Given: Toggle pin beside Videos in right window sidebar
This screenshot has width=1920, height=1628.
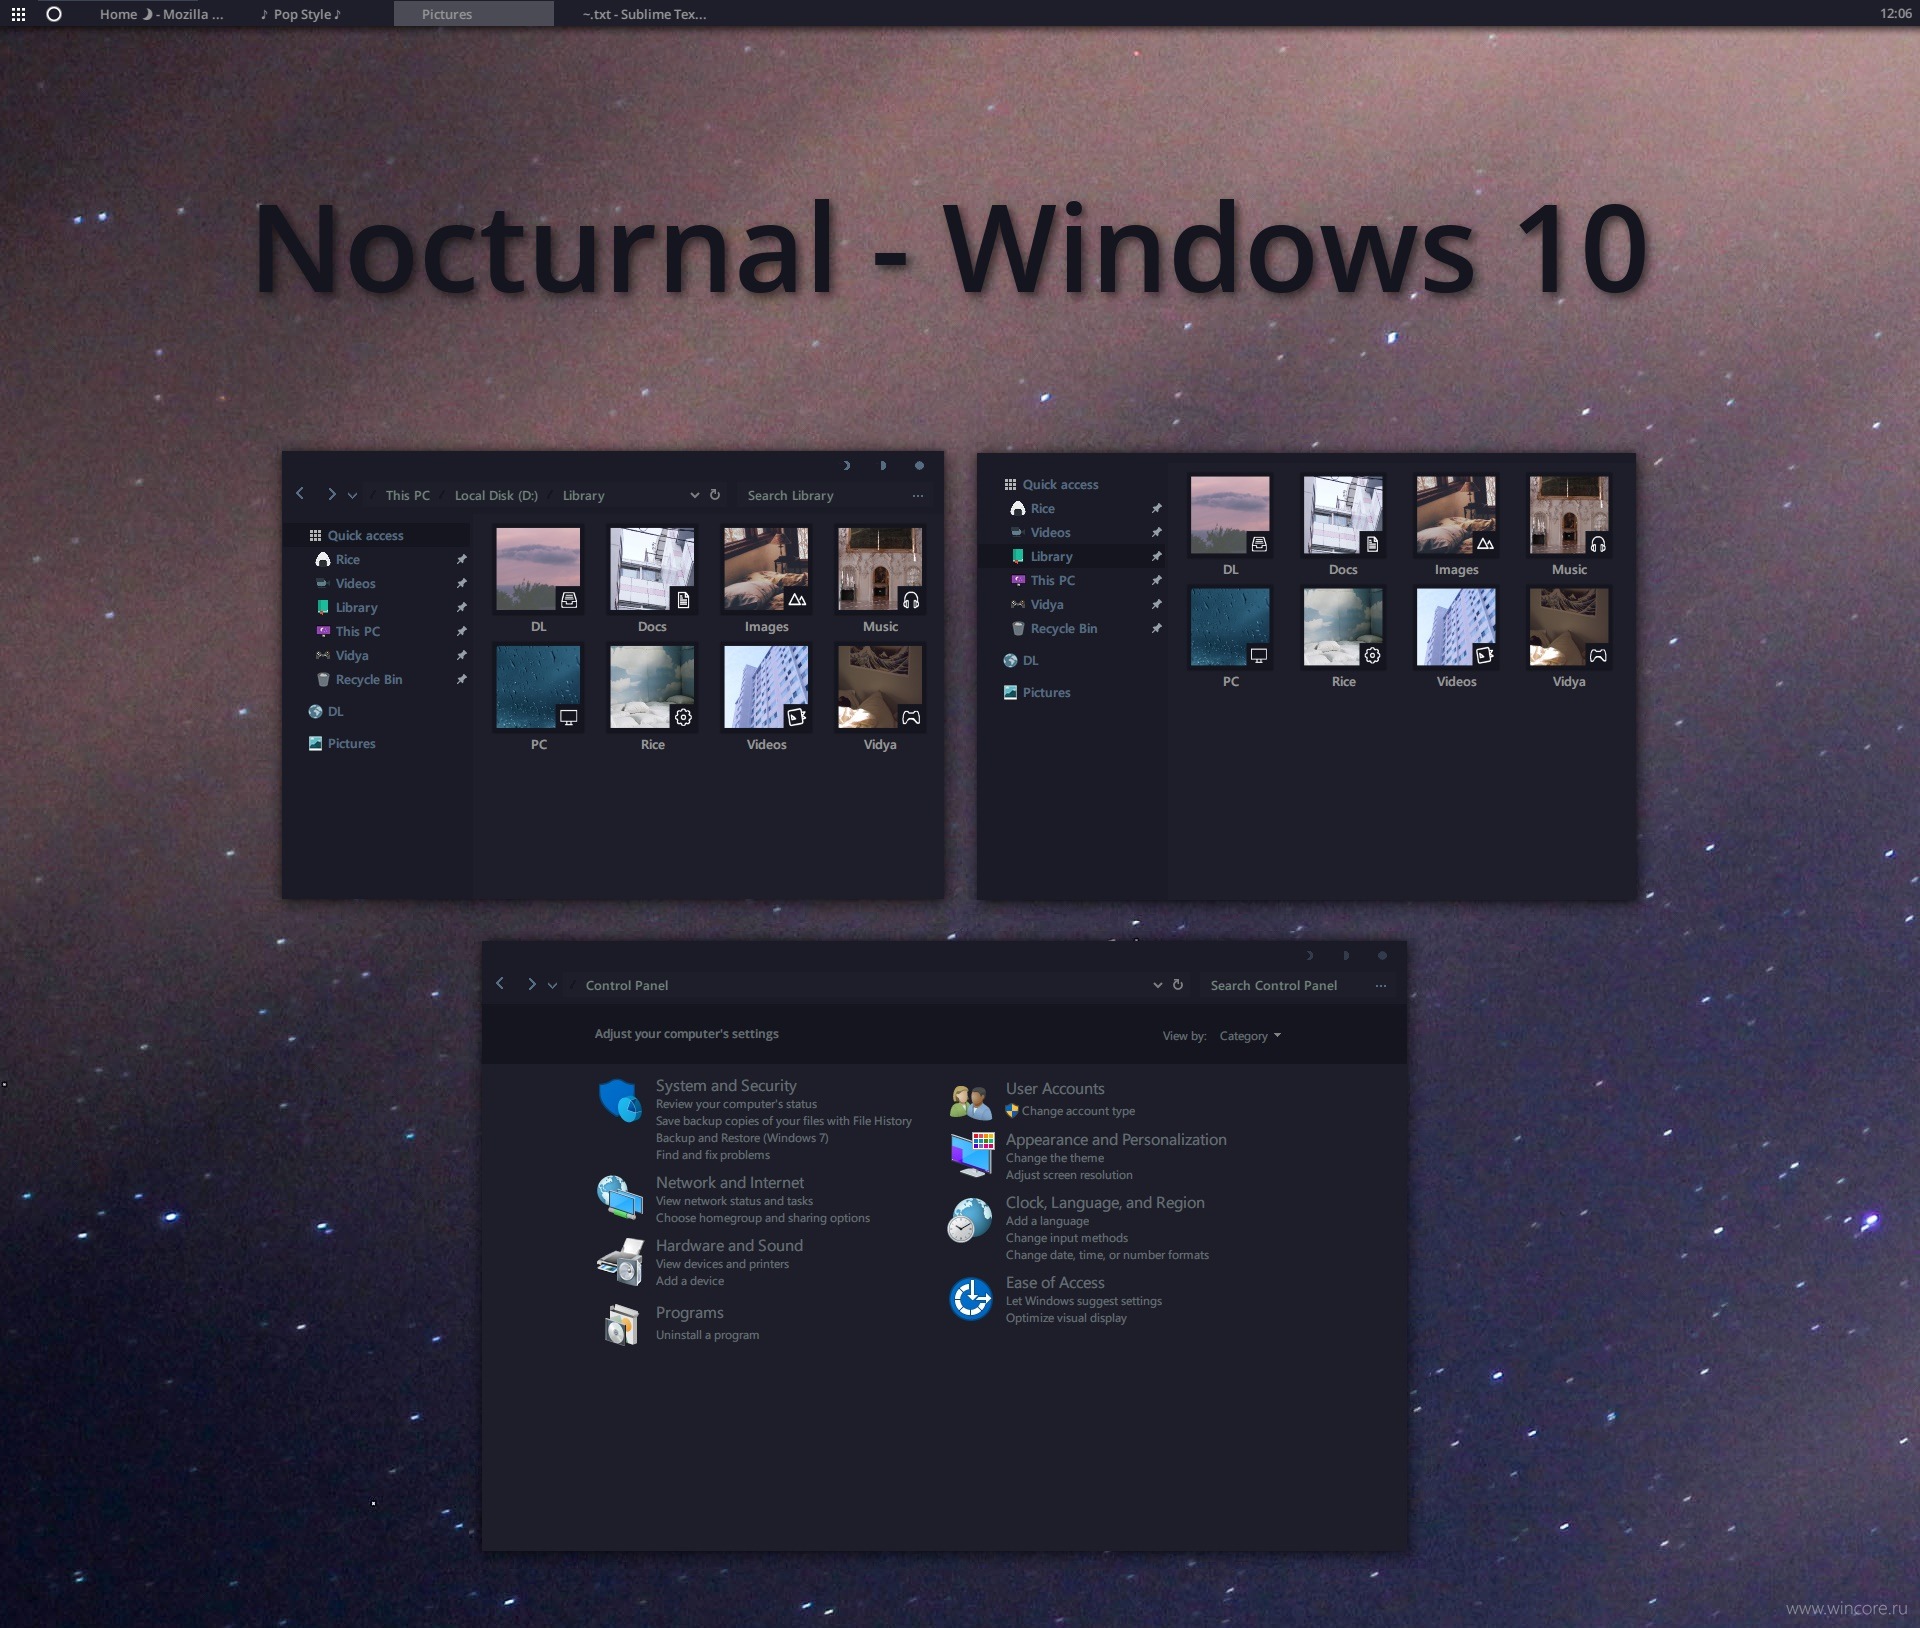Looking at the screenshot, I should point(1156,532).
